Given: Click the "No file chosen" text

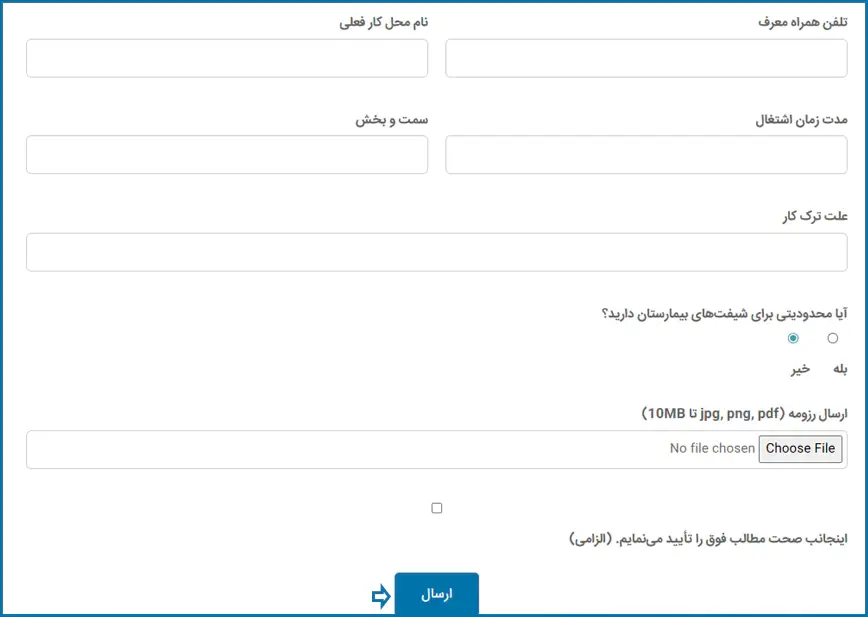Looking at the screenshot, I should pyautogui.click(x=712, y=449).
